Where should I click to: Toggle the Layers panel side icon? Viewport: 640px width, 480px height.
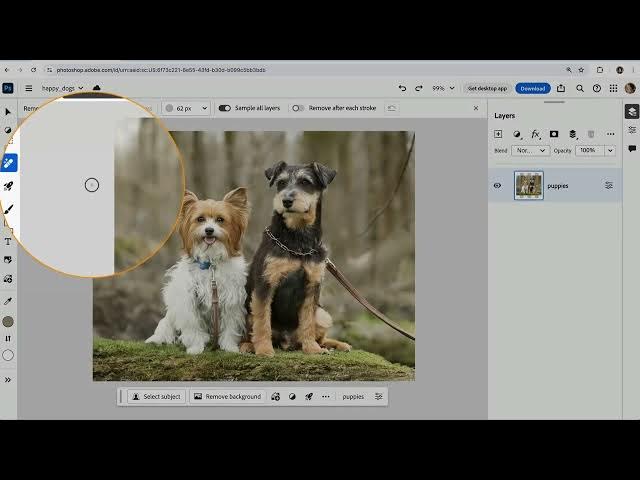coord(632,111)
